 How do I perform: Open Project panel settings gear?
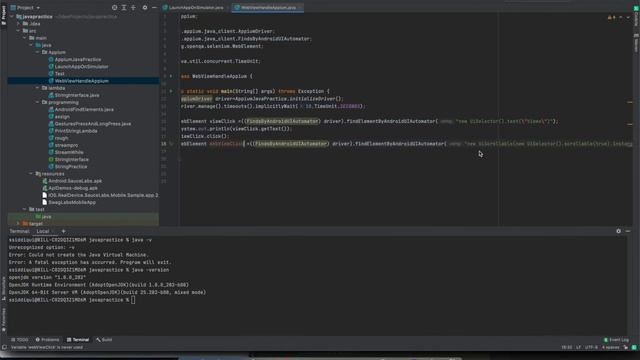[x=145, y=7]
